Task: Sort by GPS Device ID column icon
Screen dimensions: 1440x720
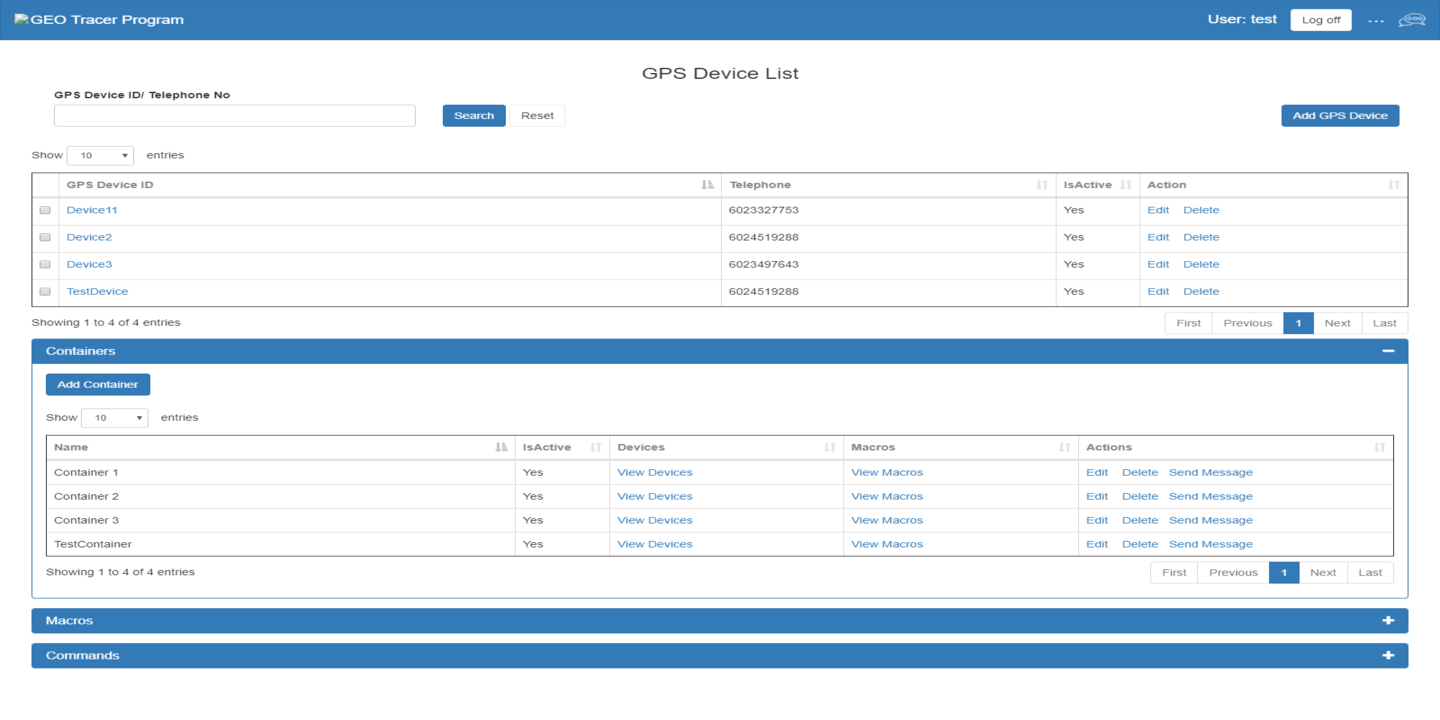Action: pos(708,185)
